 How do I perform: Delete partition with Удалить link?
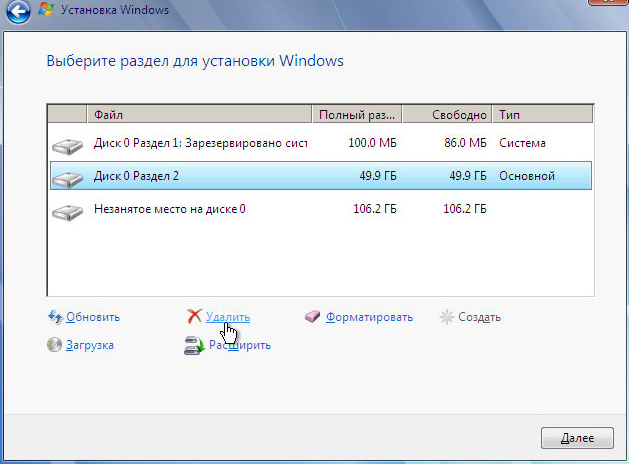coord(228,317)
